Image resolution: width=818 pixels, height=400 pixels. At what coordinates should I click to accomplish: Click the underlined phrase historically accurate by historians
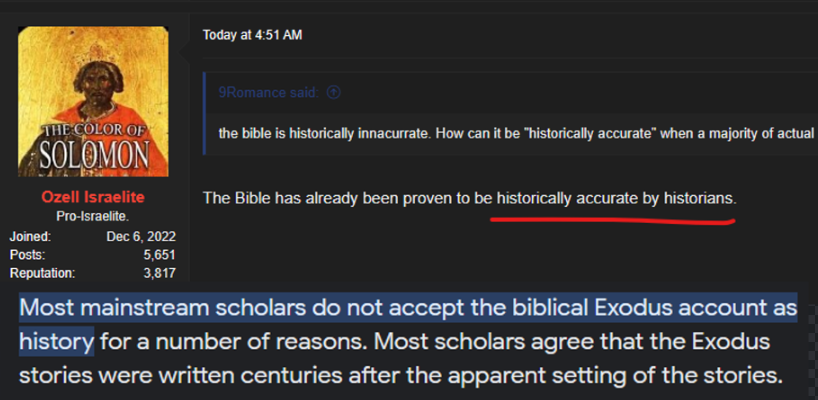pos(616,198)
